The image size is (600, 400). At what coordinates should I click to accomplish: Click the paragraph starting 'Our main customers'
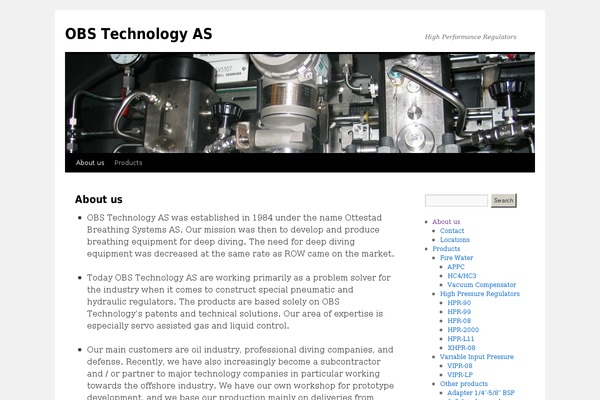(x=240, y=372)
